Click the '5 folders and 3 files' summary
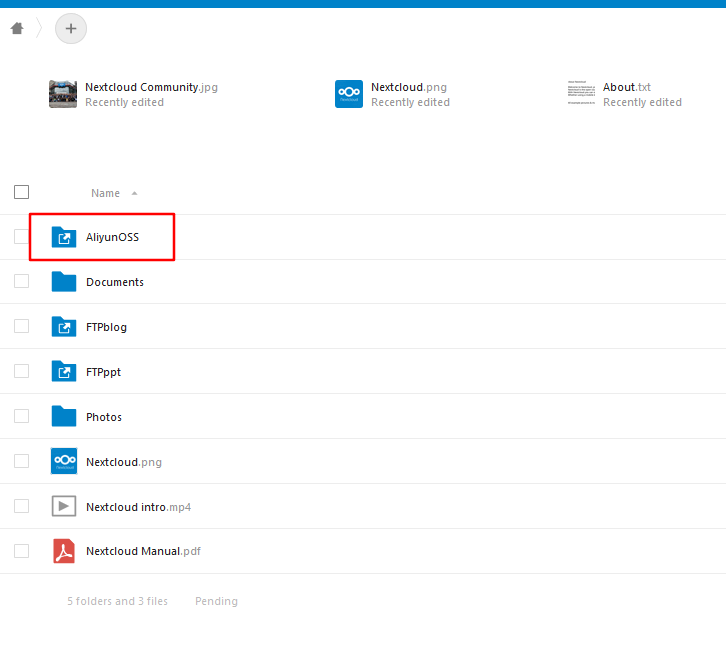Image resolution: width=726 pixels, height=668 pixels. (117, 601)
